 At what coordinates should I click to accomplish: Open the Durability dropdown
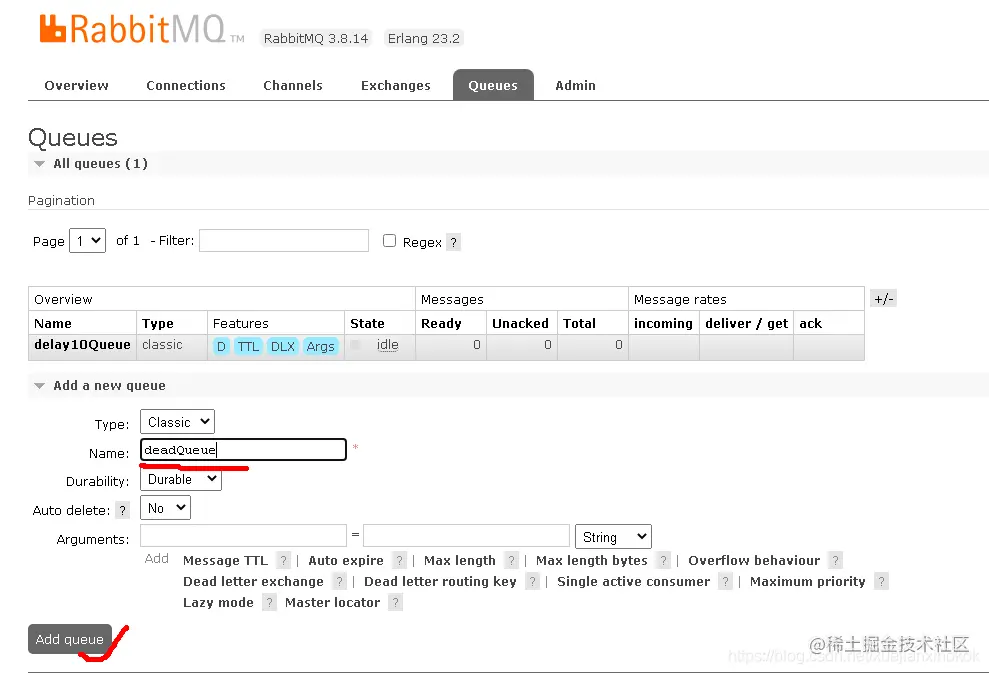[x=181, y=479]
